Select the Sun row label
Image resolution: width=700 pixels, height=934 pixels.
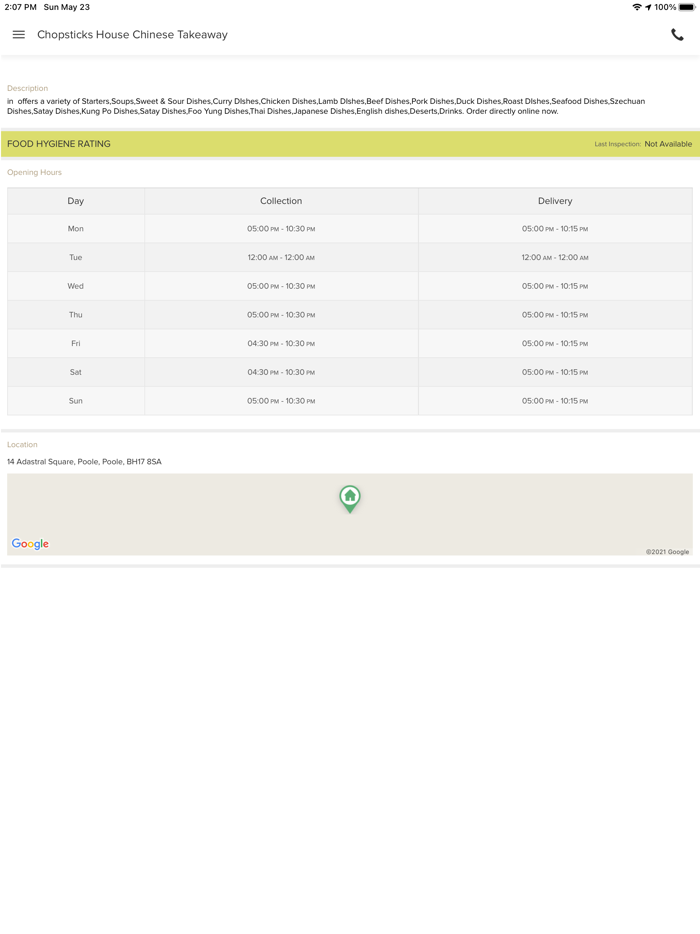76,400
